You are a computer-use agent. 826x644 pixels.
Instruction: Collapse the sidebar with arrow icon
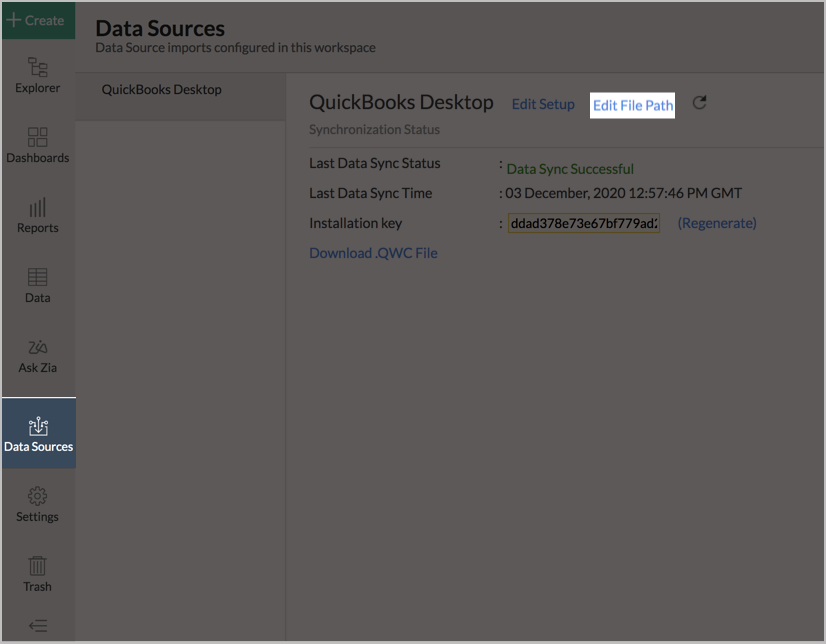click(38, 626)
